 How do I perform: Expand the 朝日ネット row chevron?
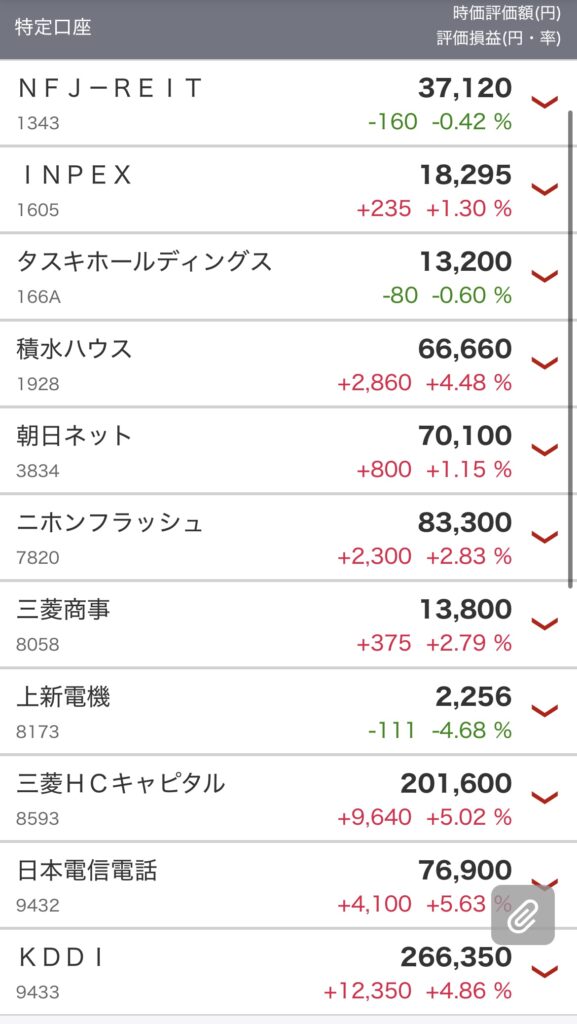coord(544,449)
